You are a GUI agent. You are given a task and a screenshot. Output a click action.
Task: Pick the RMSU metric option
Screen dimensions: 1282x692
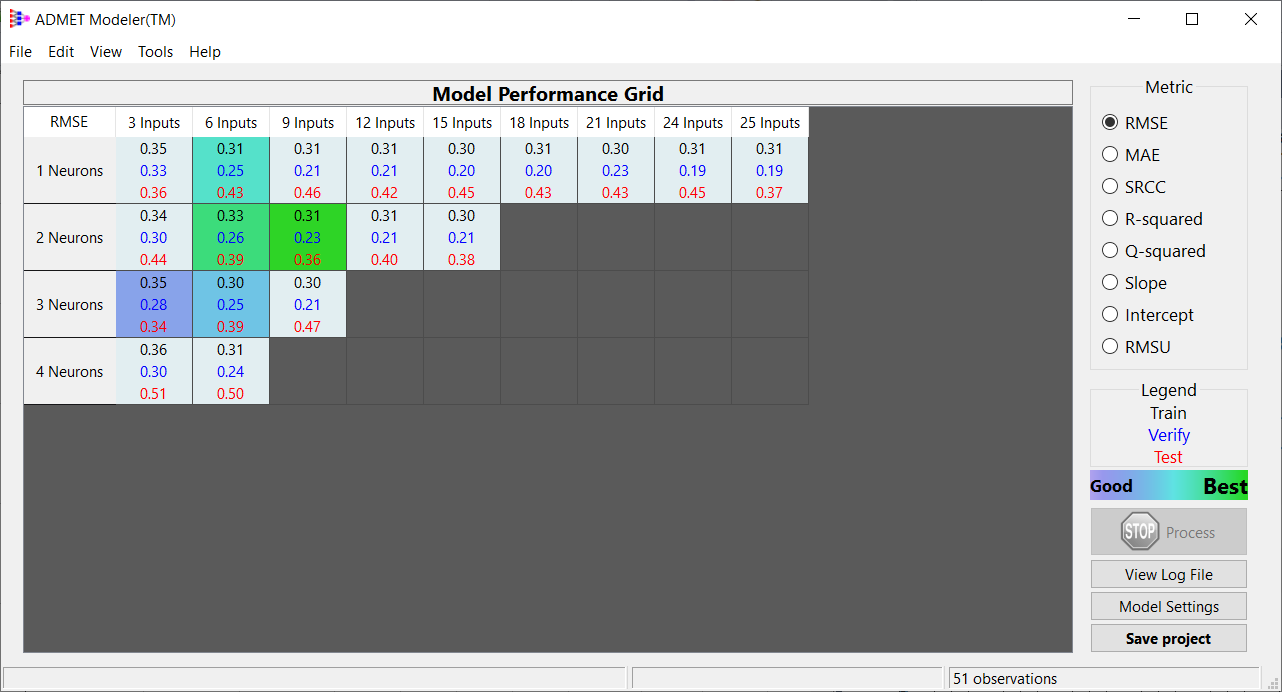click(1110, 347)
